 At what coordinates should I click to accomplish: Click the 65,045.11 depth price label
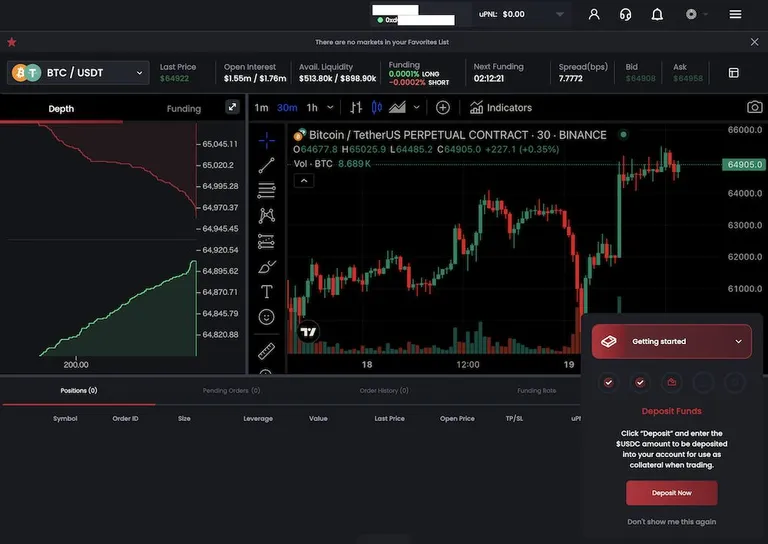point(220,144)
